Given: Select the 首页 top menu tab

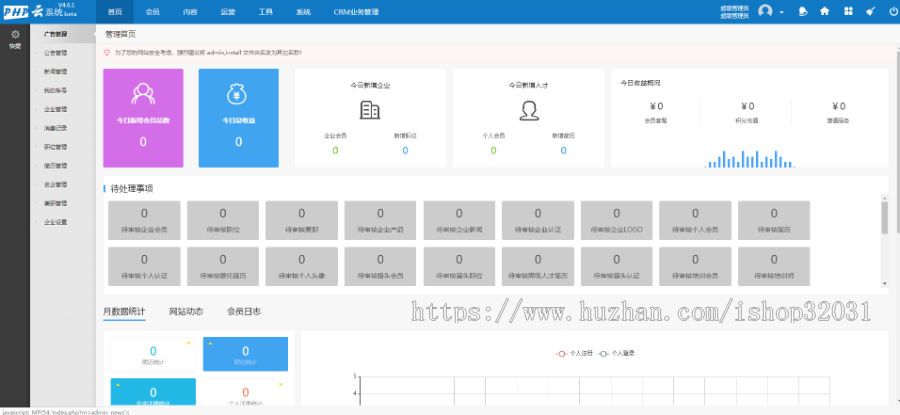Looking at the screenshot, I should coord(115,11).
